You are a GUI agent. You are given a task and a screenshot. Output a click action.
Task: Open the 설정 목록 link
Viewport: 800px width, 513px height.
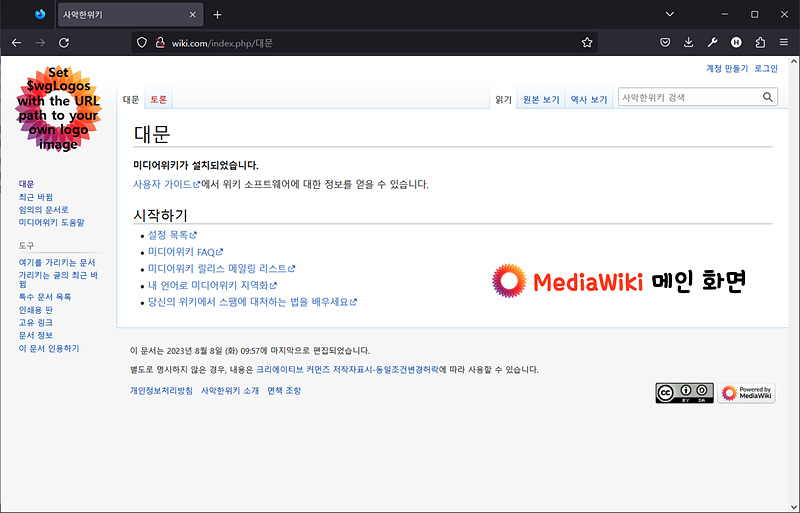coord(172,235)
